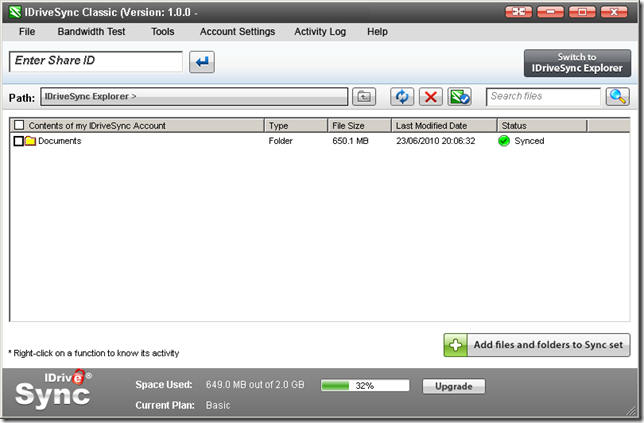Click the green Synced status icon

(504, 141)
